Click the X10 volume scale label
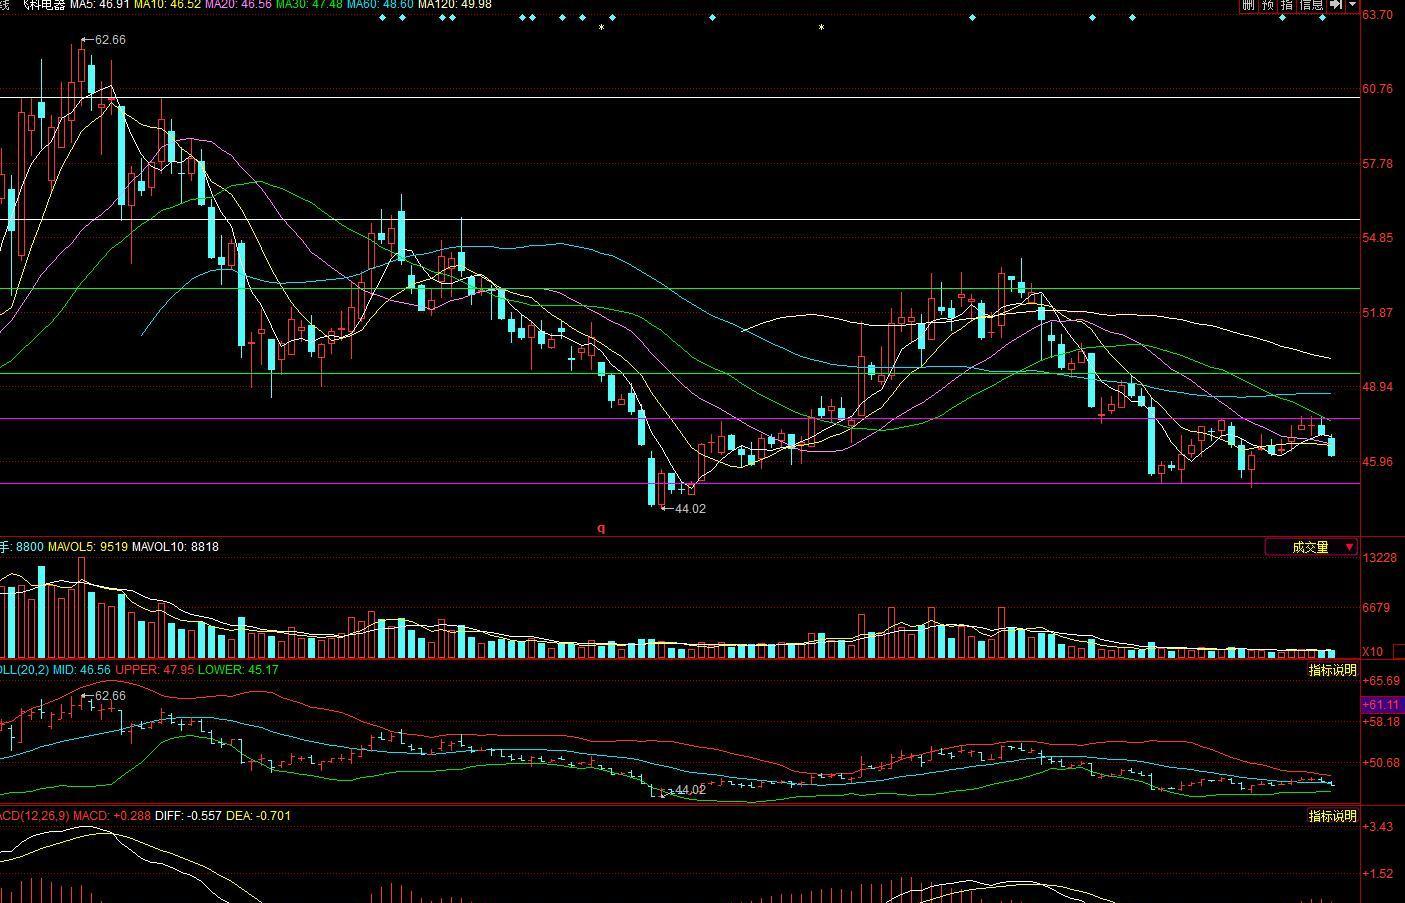The width and height of the screenshot is (1405, 903). [x=1373, y=652]
